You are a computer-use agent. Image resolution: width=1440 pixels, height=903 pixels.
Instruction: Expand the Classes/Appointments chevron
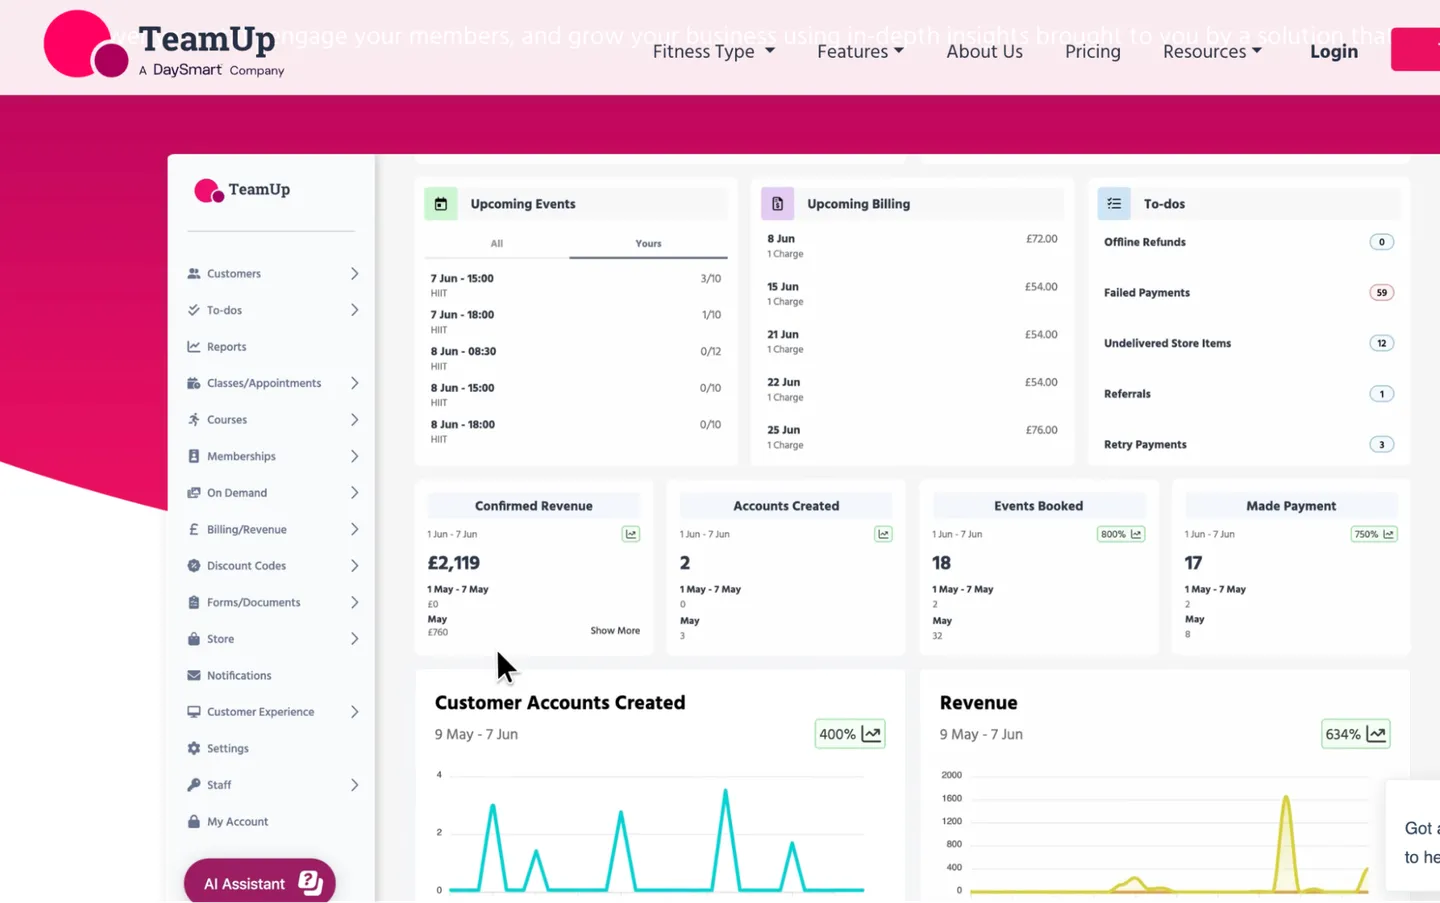(x=354, y=383)
